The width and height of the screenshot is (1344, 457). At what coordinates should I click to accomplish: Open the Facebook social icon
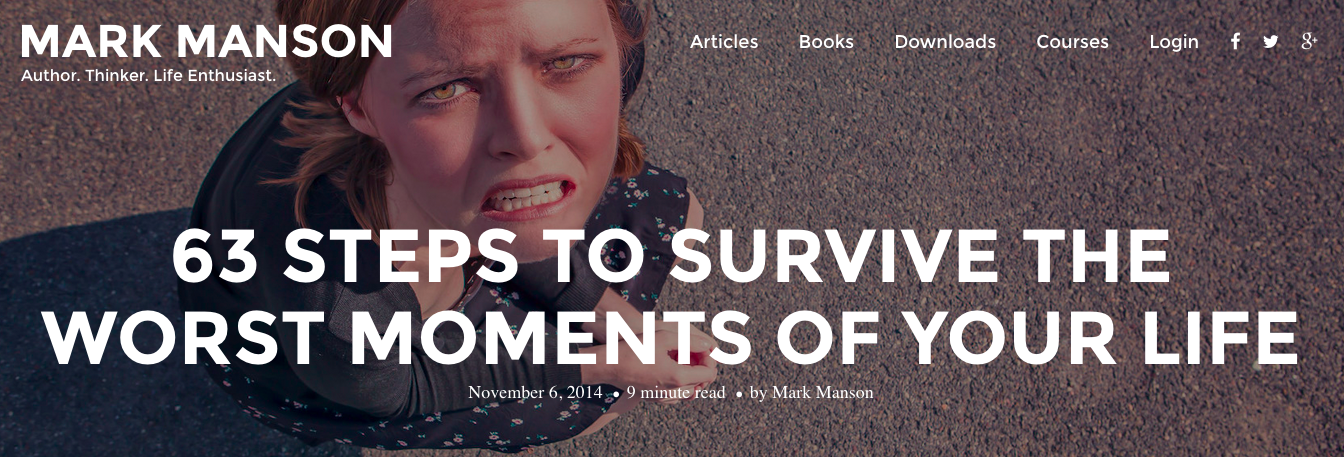[x=1235, y=41]
